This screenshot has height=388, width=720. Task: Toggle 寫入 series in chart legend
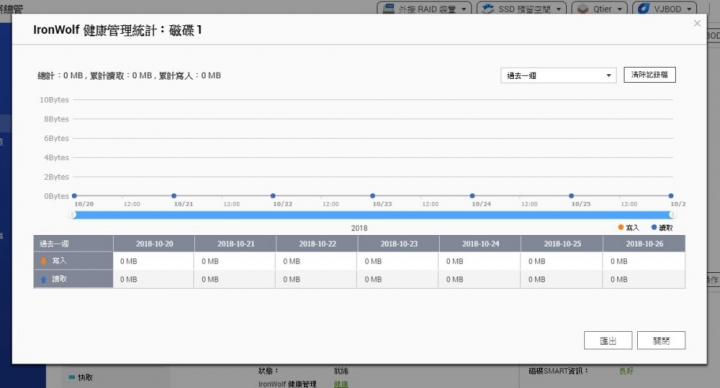(x=628, y=227)
